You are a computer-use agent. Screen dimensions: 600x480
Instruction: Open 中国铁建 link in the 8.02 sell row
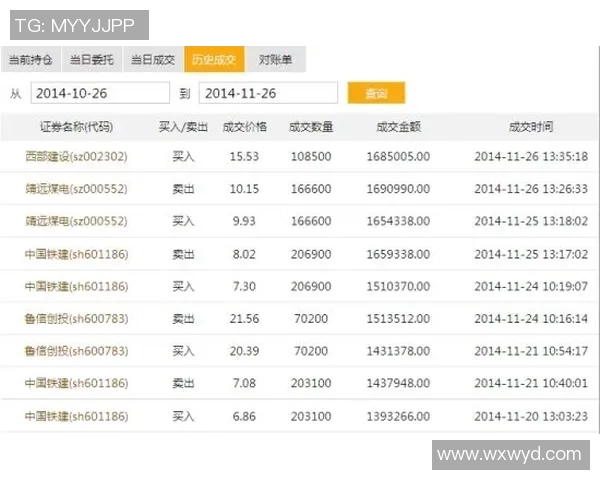(x=76, y=254)
